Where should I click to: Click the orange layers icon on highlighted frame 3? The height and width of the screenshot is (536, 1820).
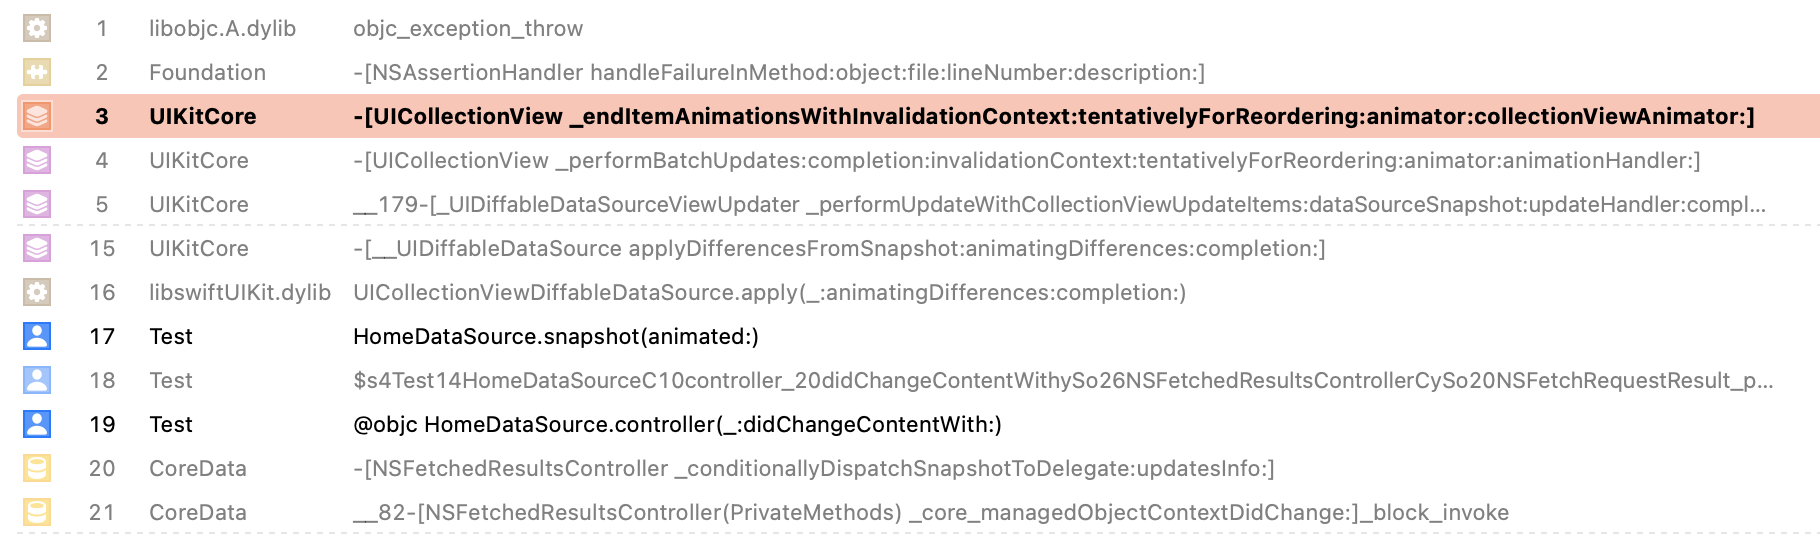click(x=37, y=116)
